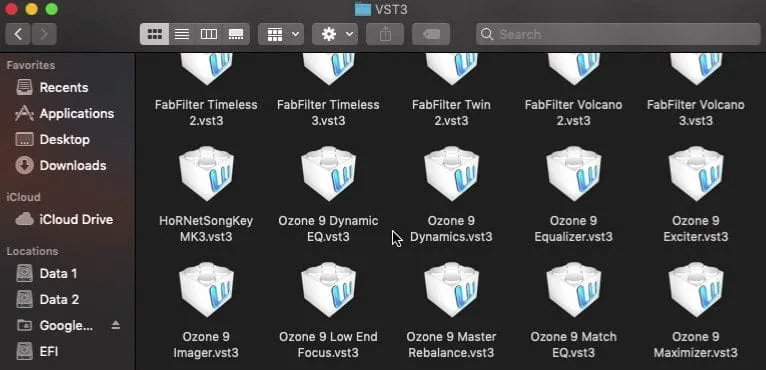Click the EFI disk icon
This screenshot has height=370, width=766.
coord(24,351)
